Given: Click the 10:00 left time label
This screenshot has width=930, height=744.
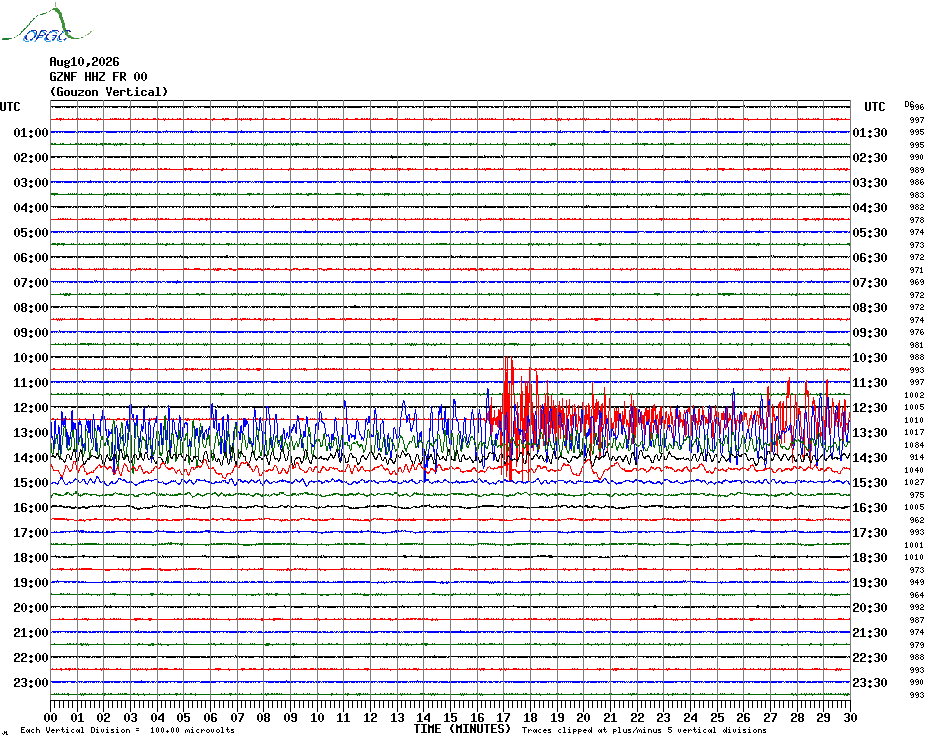Looking at the screenshot, I should (31, 358).
